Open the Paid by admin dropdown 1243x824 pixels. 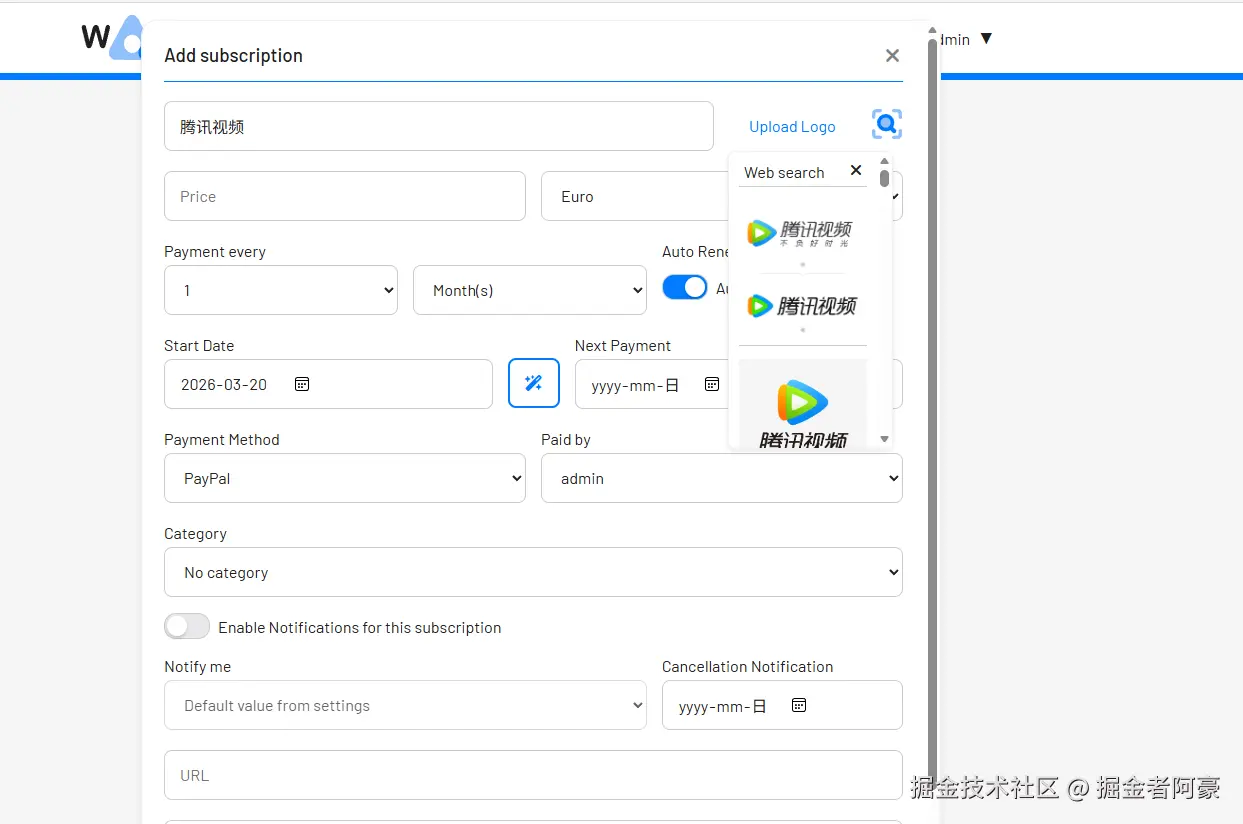tap(722, 478)
